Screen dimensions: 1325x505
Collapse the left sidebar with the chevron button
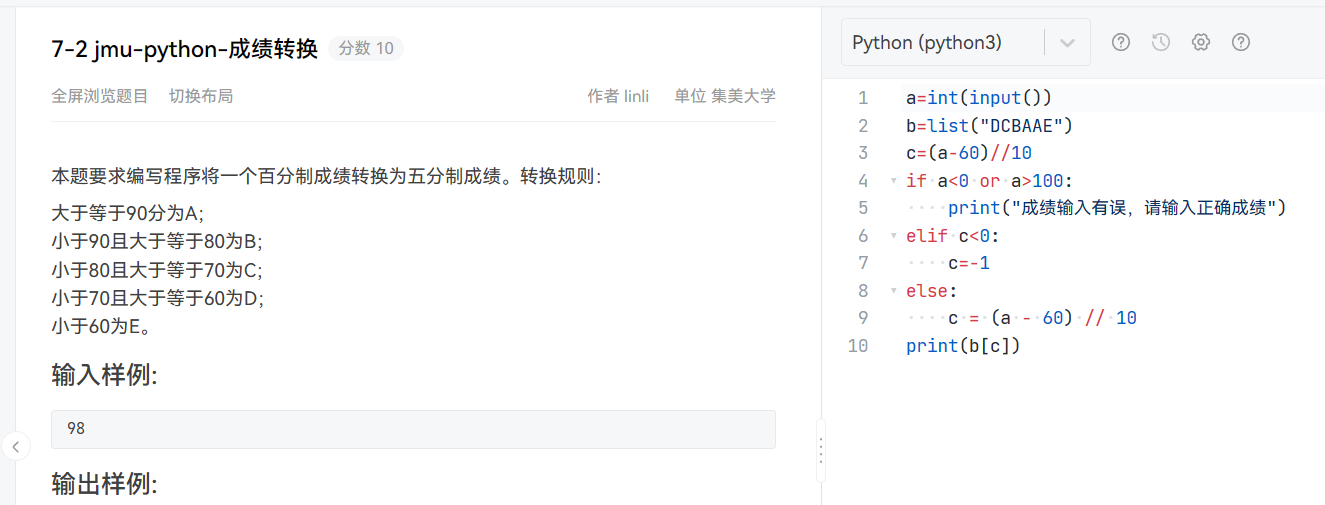click(15, 446)
